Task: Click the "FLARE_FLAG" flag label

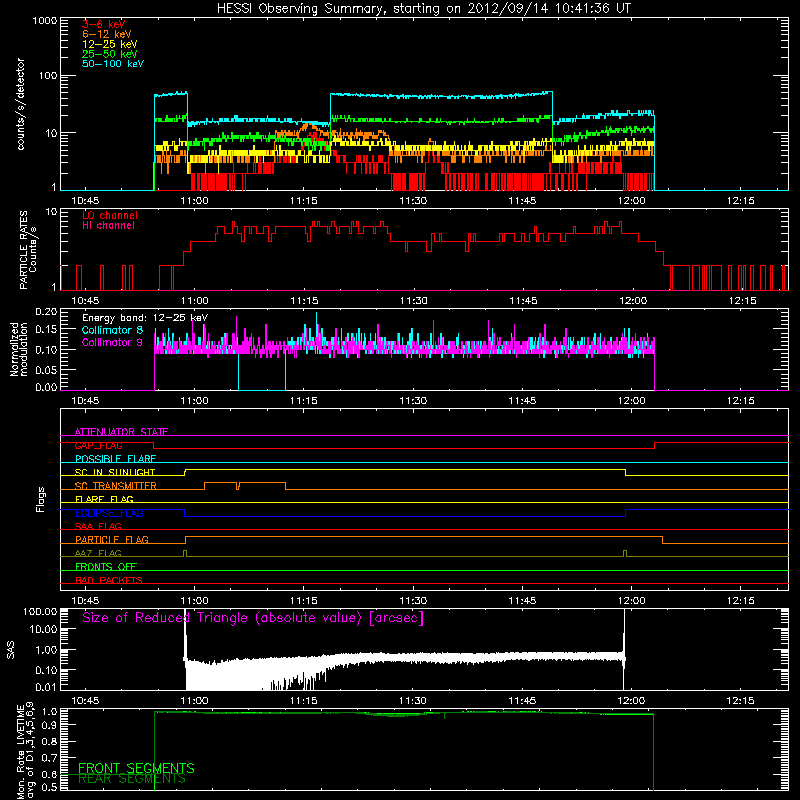Action: pos(104,499)
